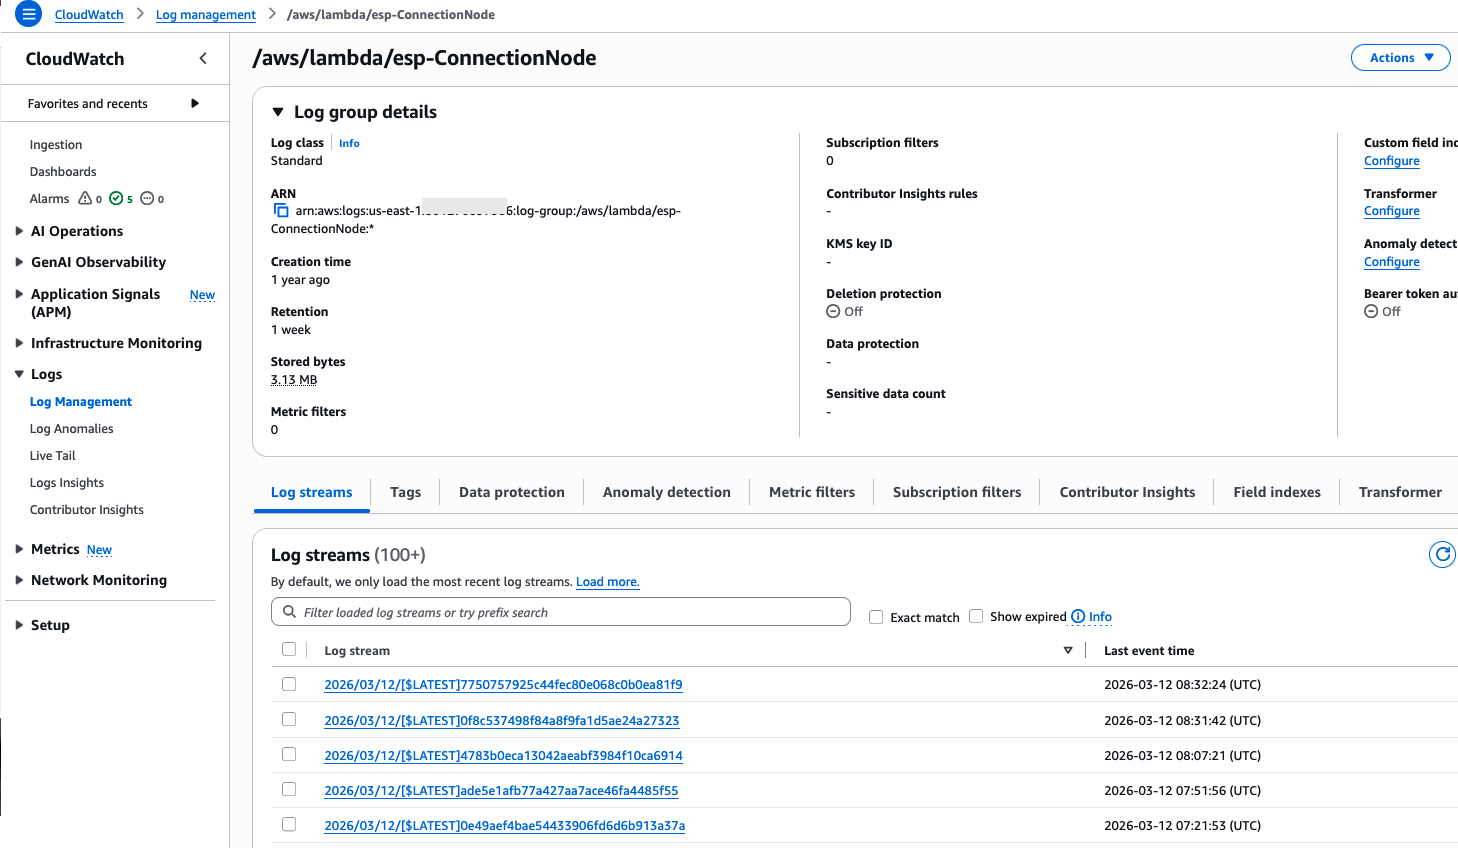Click the search magnifier in filter box

pos(289,612)
